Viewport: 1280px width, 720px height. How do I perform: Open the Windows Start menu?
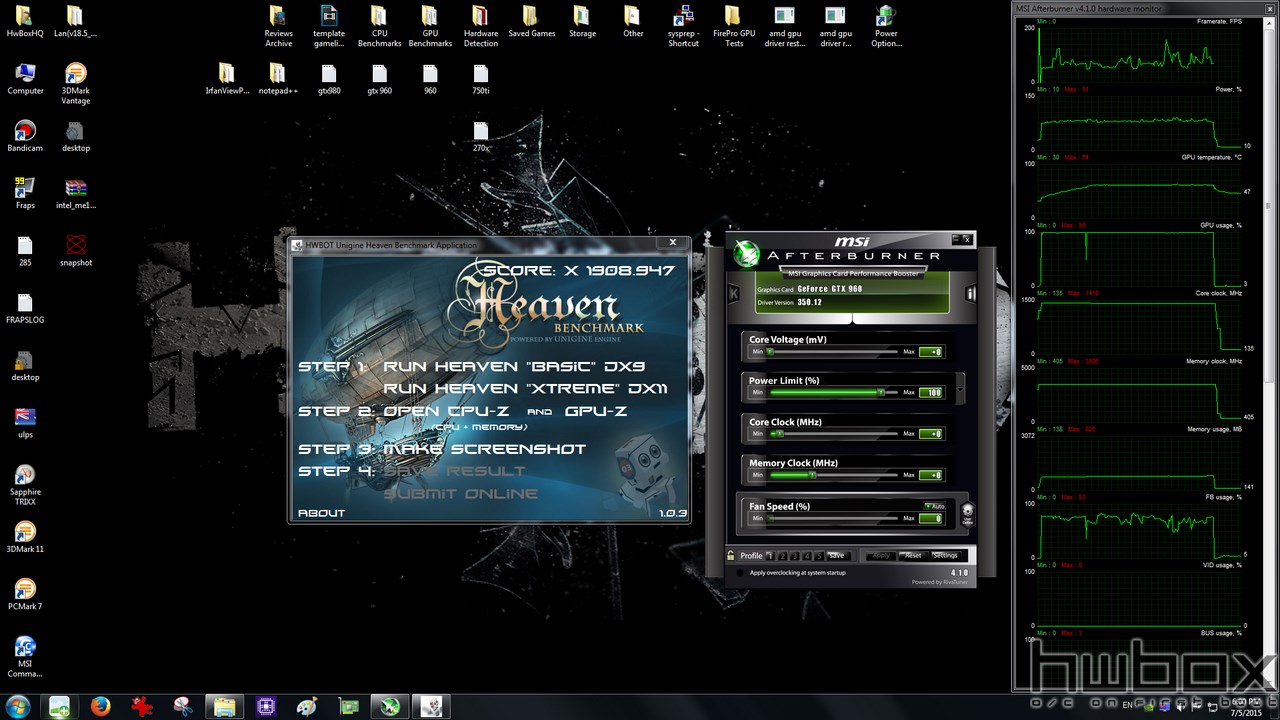(x=18, y=706)
